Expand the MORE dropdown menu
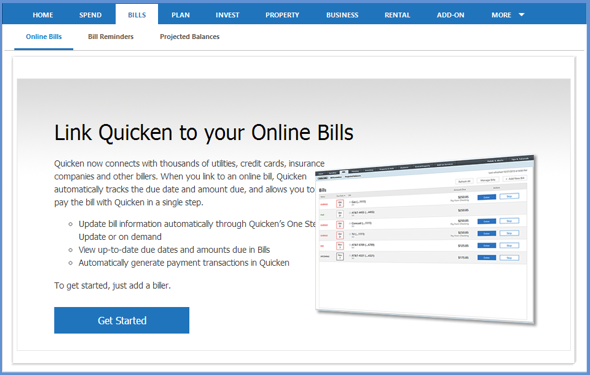 click(508, 15)
